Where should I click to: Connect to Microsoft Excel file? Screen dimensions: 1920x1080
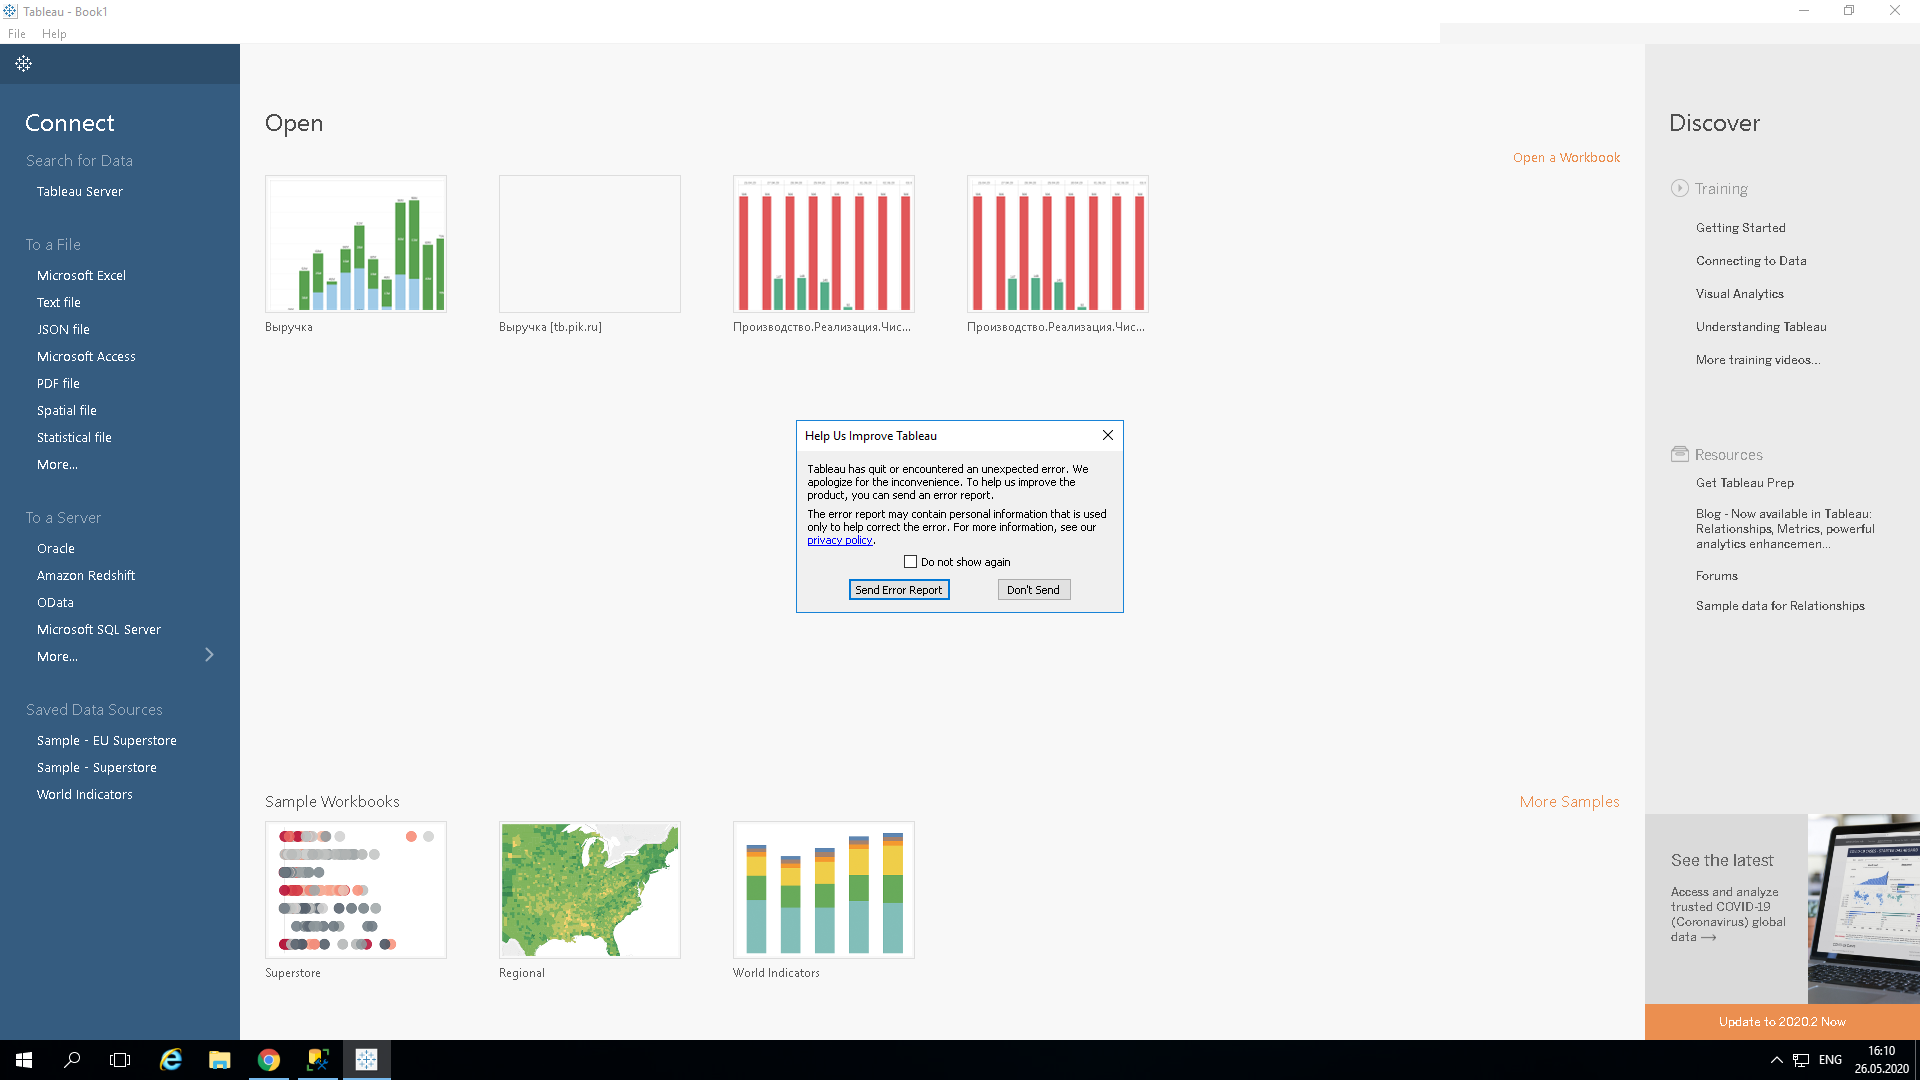click(x=81, y=276)
